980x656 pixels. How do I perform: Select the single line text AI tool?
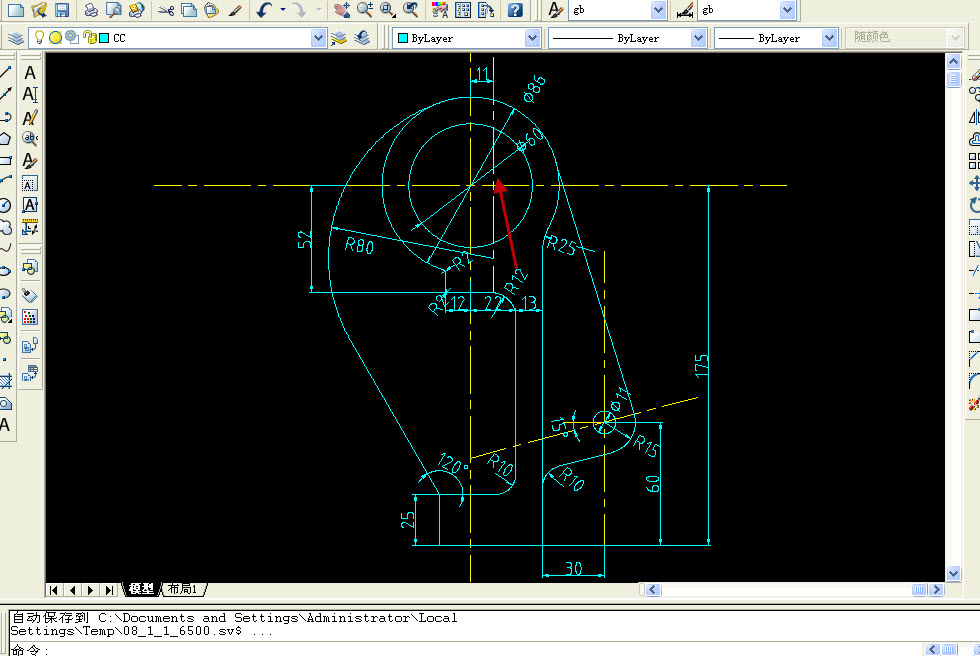(x=30, y=95)
